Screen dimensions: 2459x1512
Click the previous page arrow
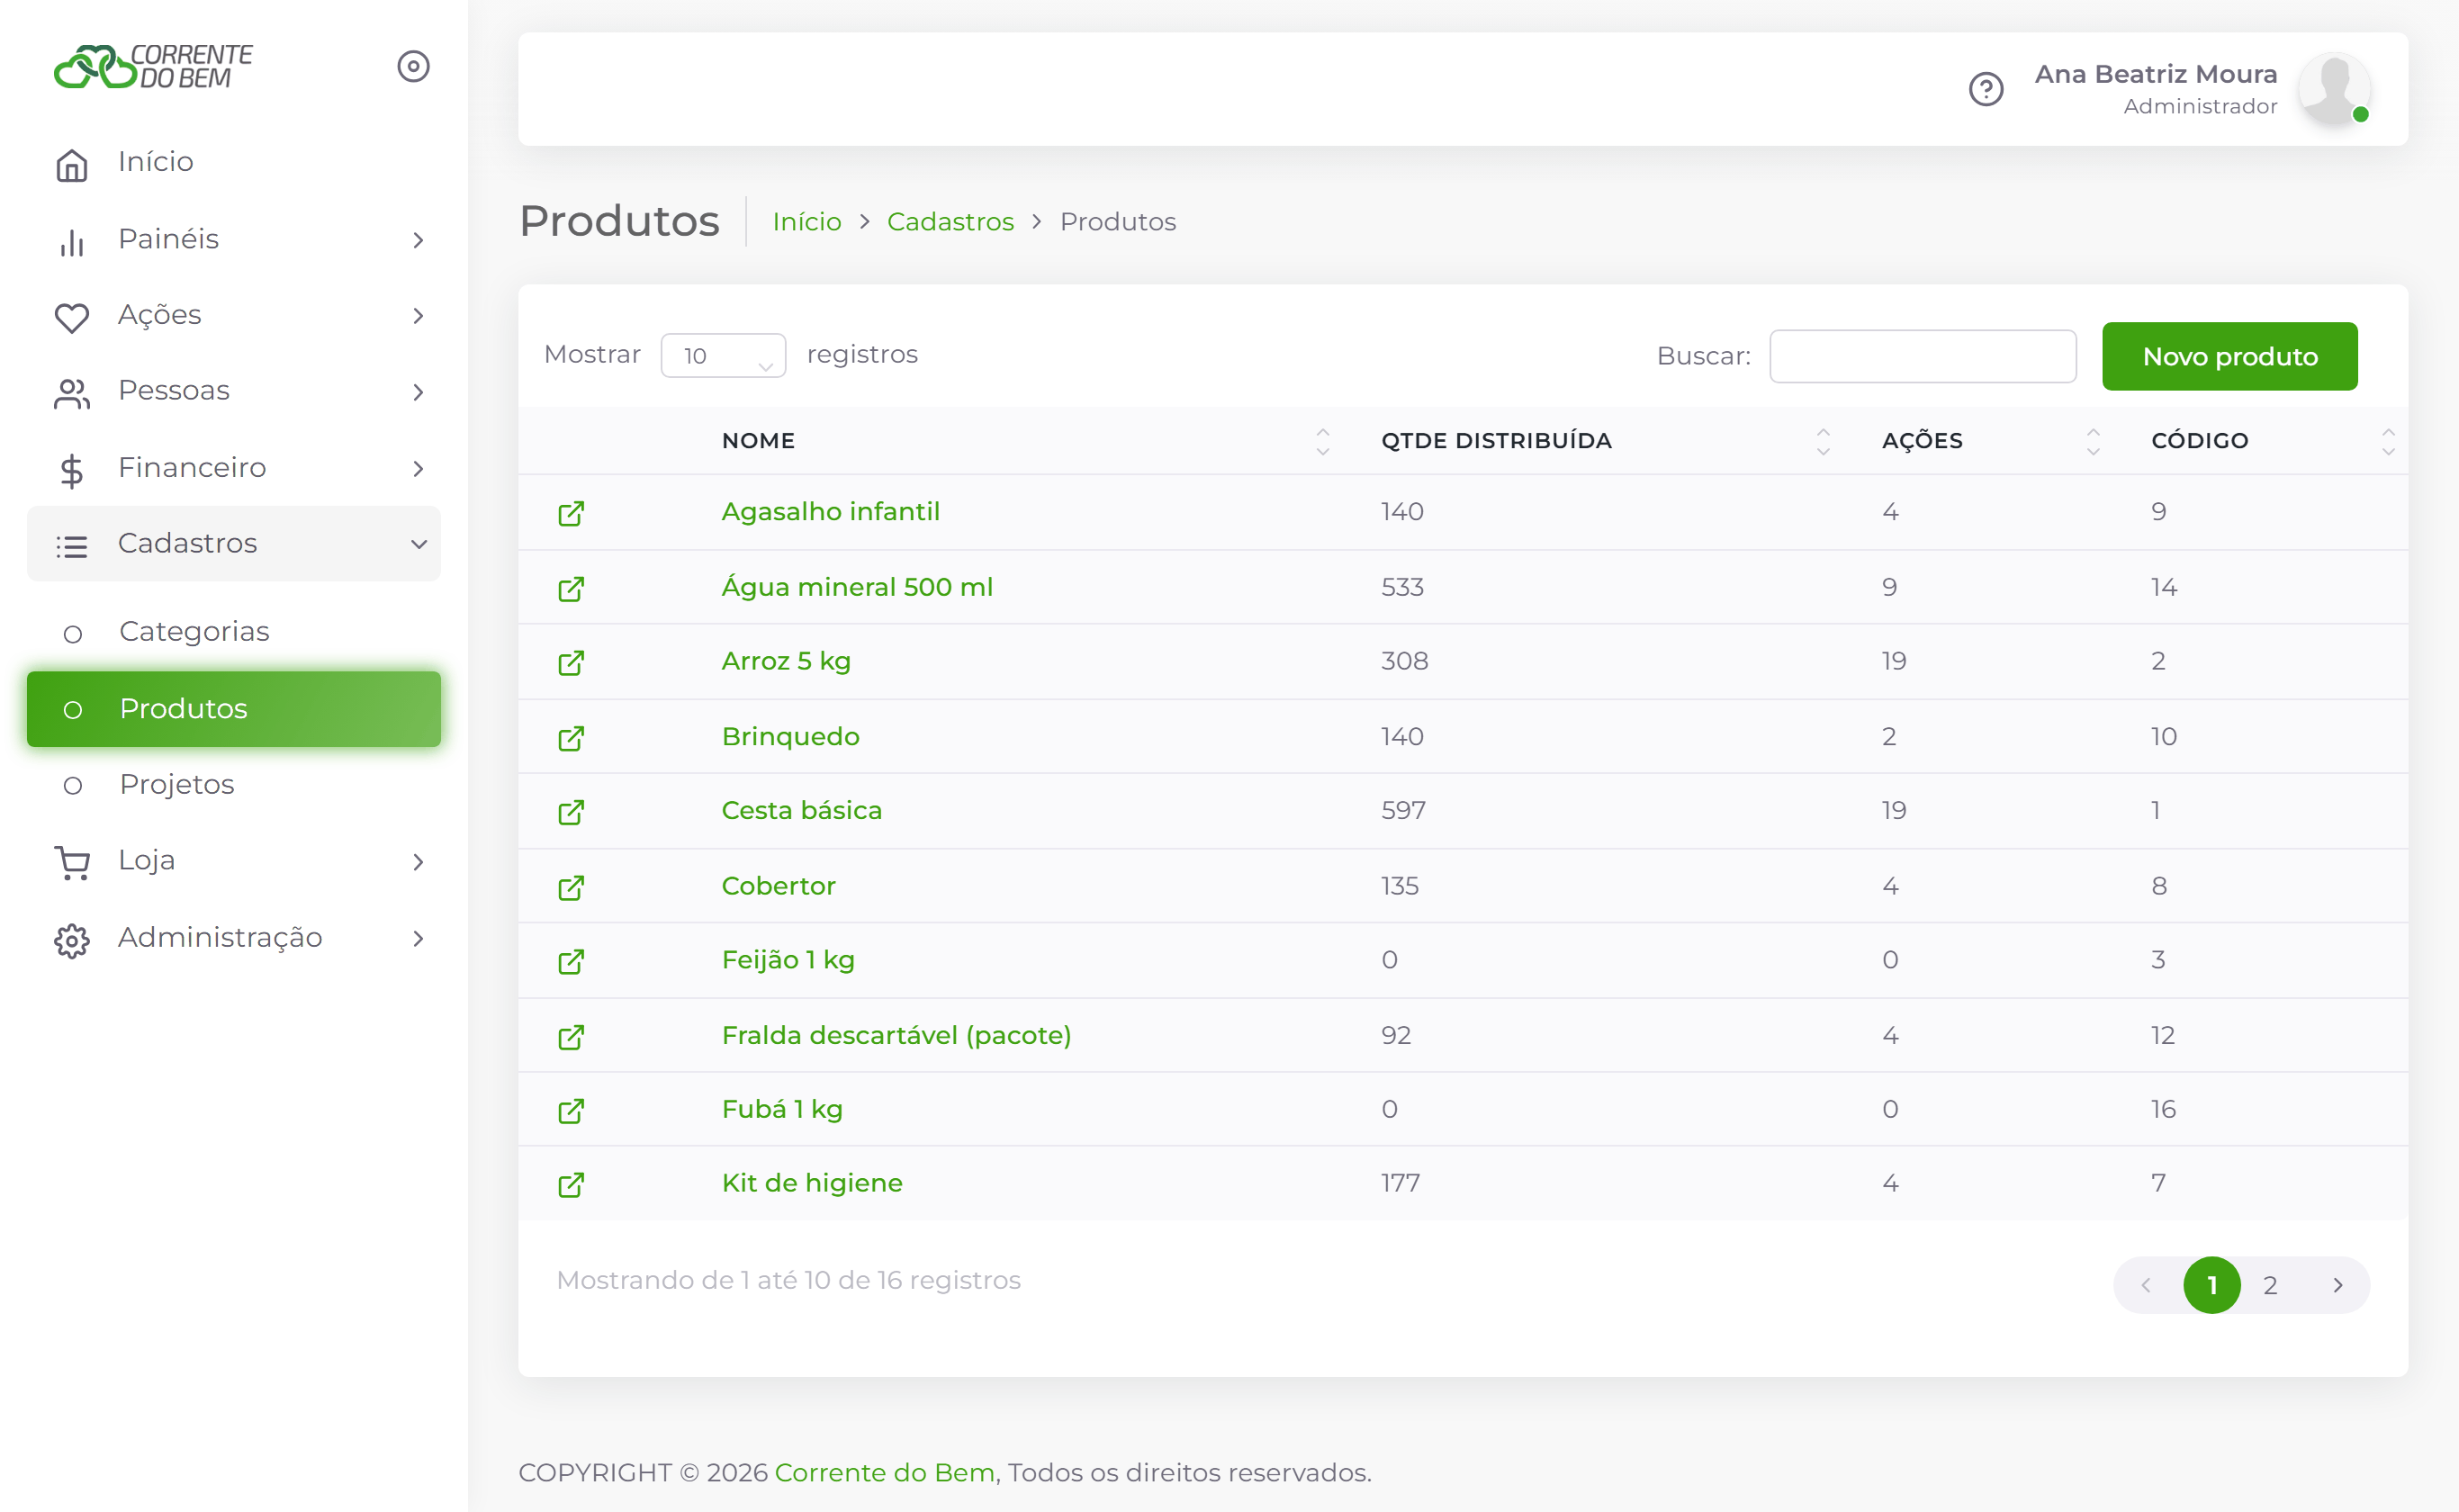pos(2145,1285)
